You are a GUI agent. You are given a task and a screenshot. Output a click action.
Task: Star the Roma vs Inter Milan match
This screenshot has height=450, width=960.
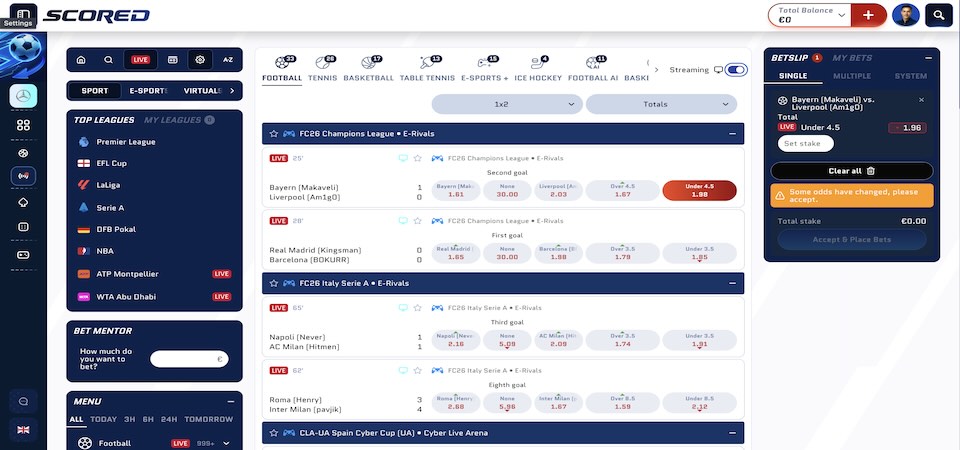(x=418, y=370)
